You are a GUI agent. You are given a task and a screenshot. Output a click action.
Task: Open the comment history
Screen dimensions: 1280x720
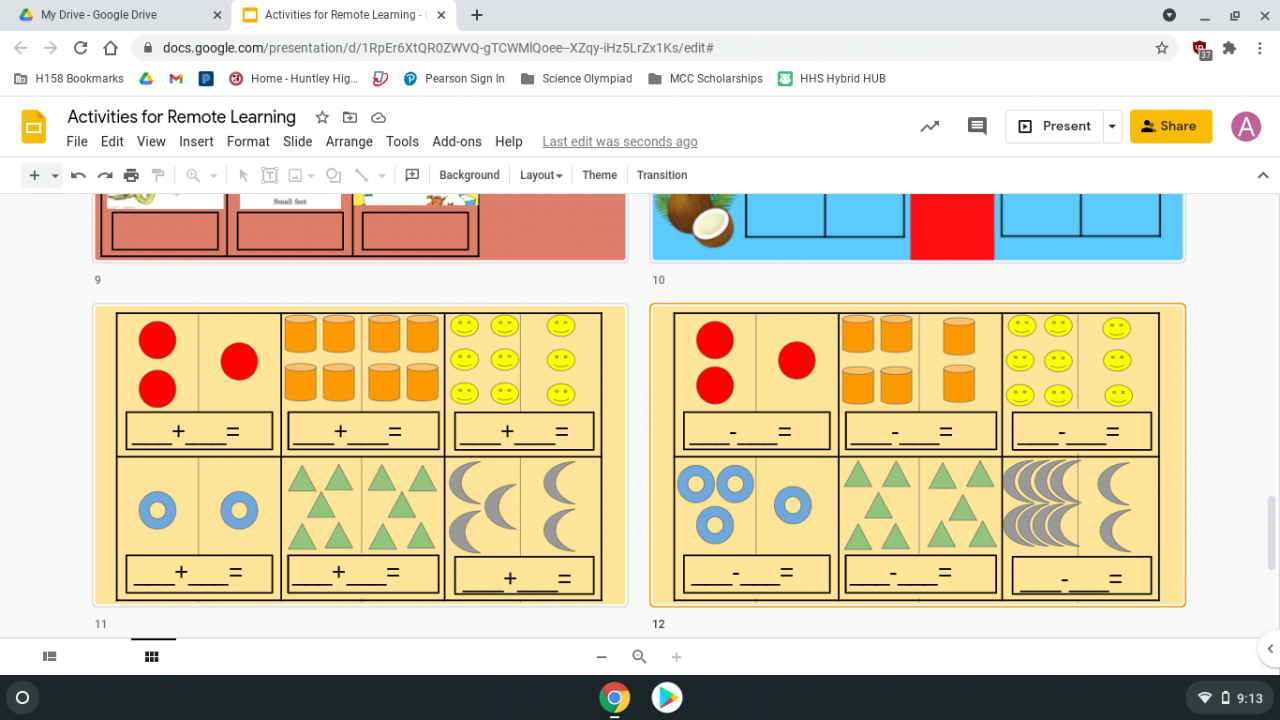(977, 126)
